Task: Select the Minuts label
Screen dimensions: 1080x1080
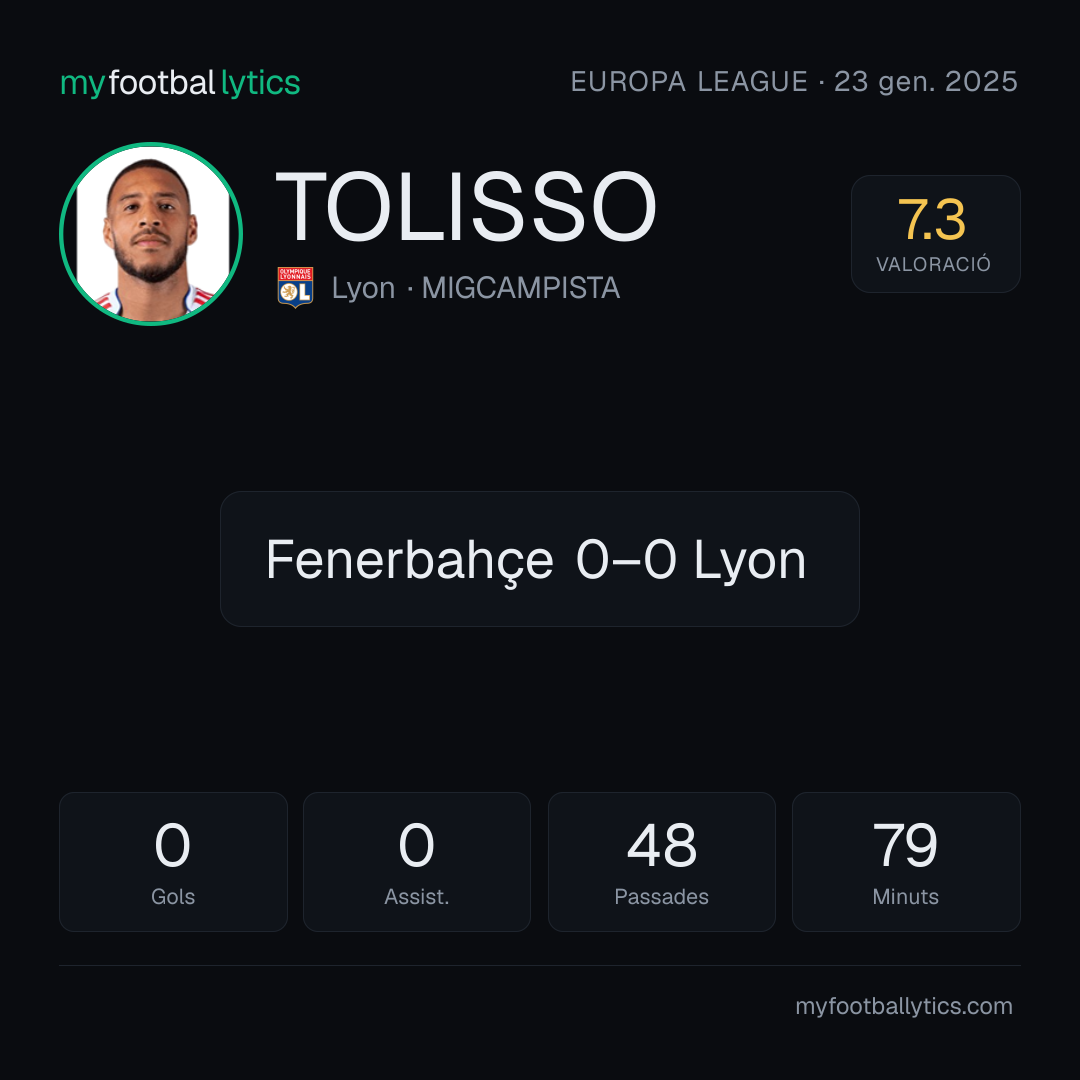Action: point(905,897)
